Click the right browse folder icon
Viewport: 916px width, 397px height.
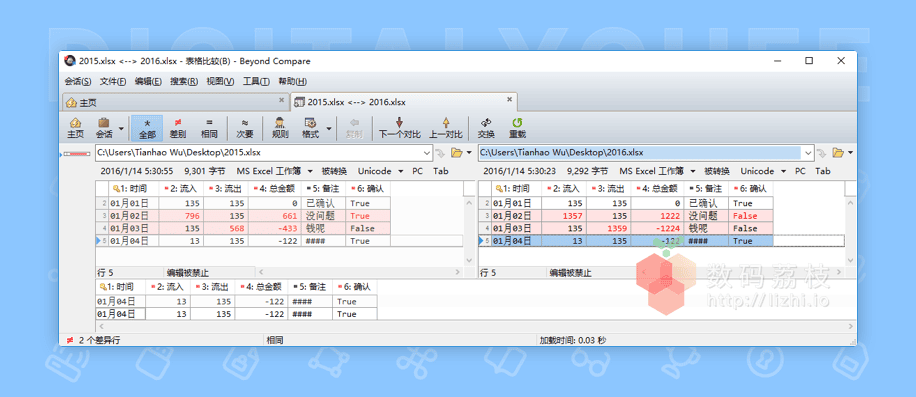tap(838, 153)
